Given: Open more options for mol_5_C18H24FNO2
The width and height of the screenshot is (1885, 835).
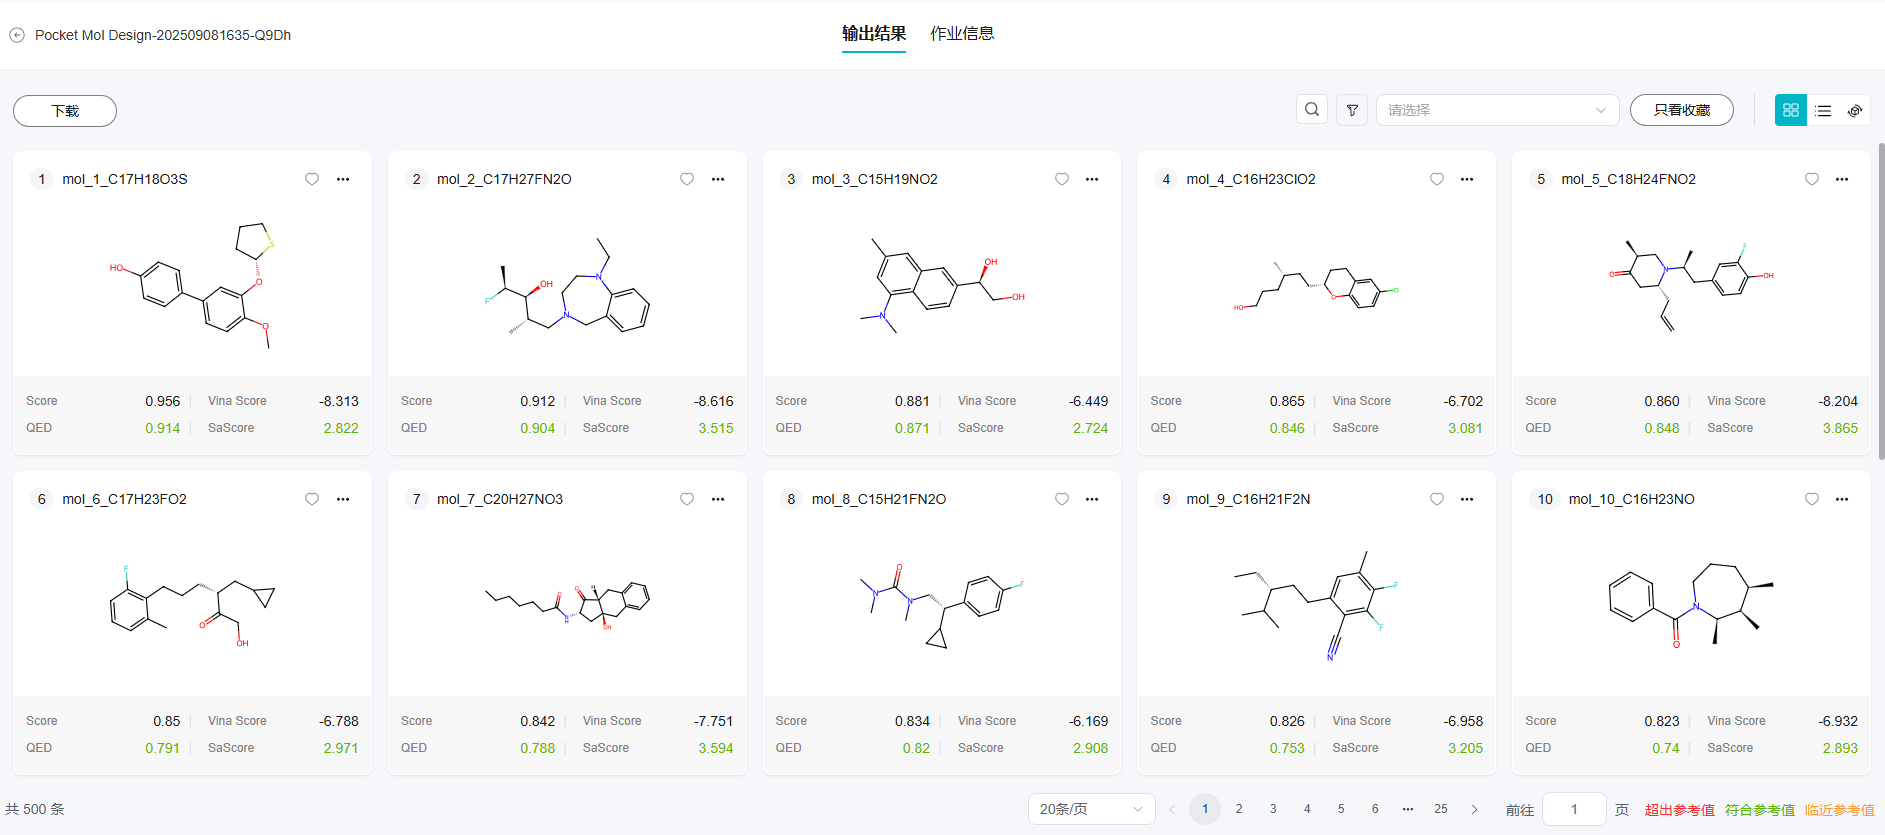Looking at the screenshot, I should [x=1842, y=179].
